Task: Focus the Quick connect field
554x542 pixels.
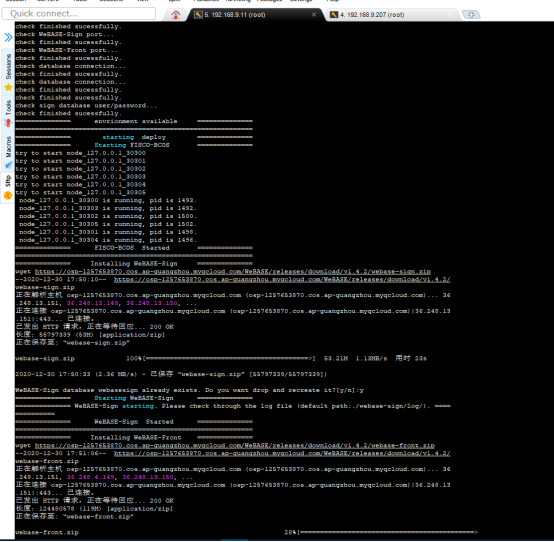Action: click(79, 13)
